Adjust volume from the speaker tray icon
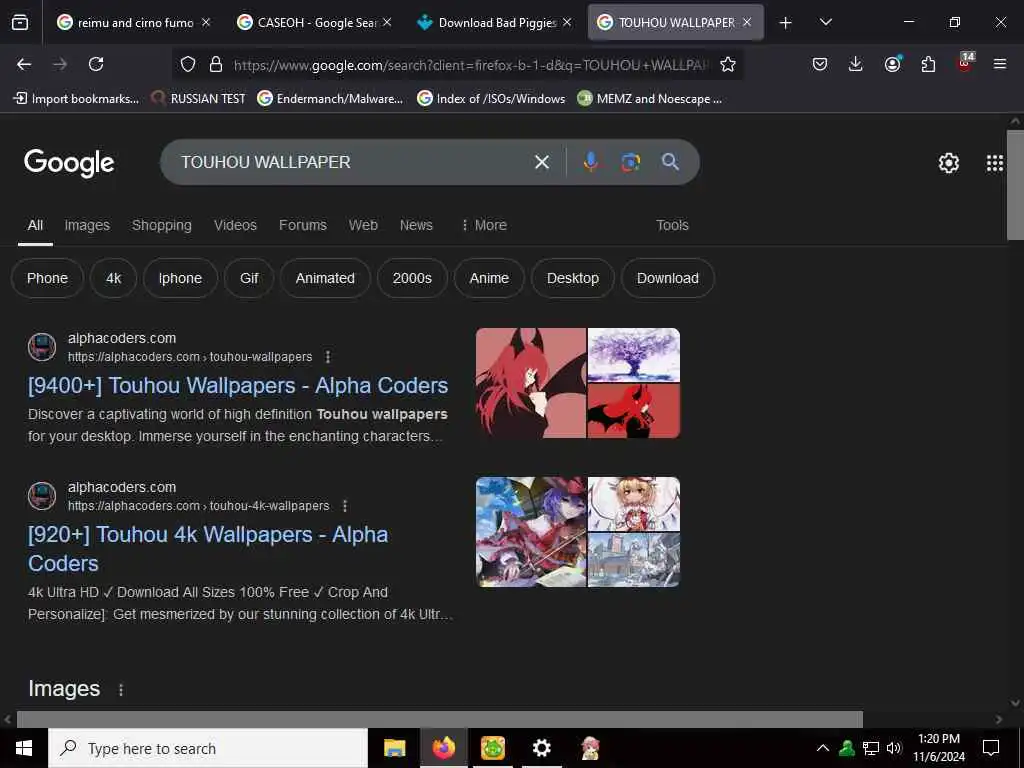 coord(894,748)
